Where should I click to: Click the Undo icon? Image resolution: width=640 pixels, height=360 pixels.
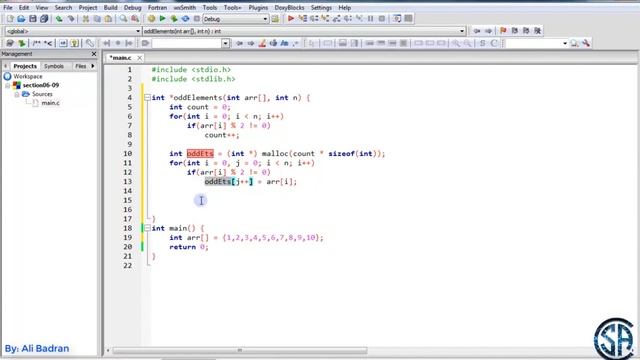[59, 19]
